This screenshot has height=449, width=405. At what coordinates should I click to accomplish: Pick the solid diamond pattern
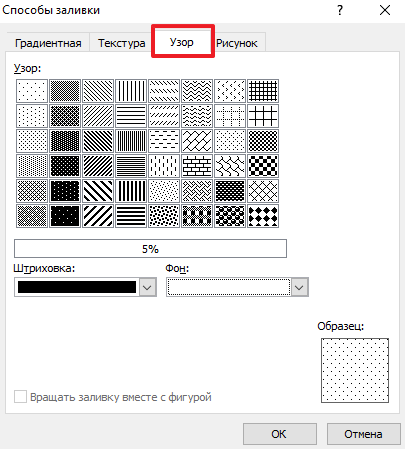263,216
